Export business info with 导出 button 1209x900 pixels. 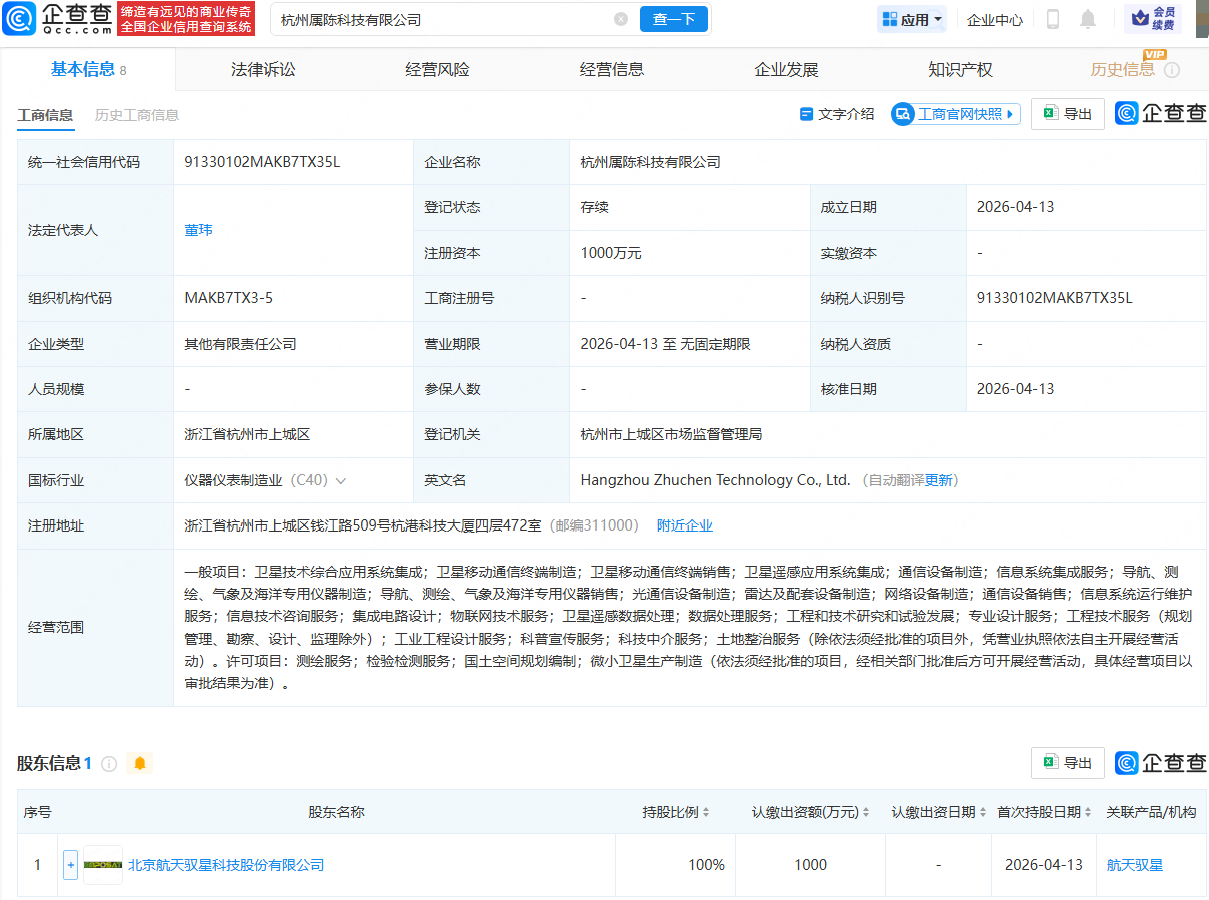click(x=1068, y=114)
